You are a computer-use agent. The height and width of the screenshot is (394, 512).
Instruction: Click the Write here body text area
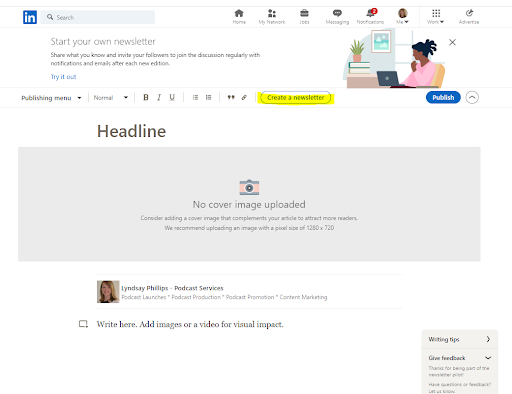pyautogui.click(x=190, y=324)
